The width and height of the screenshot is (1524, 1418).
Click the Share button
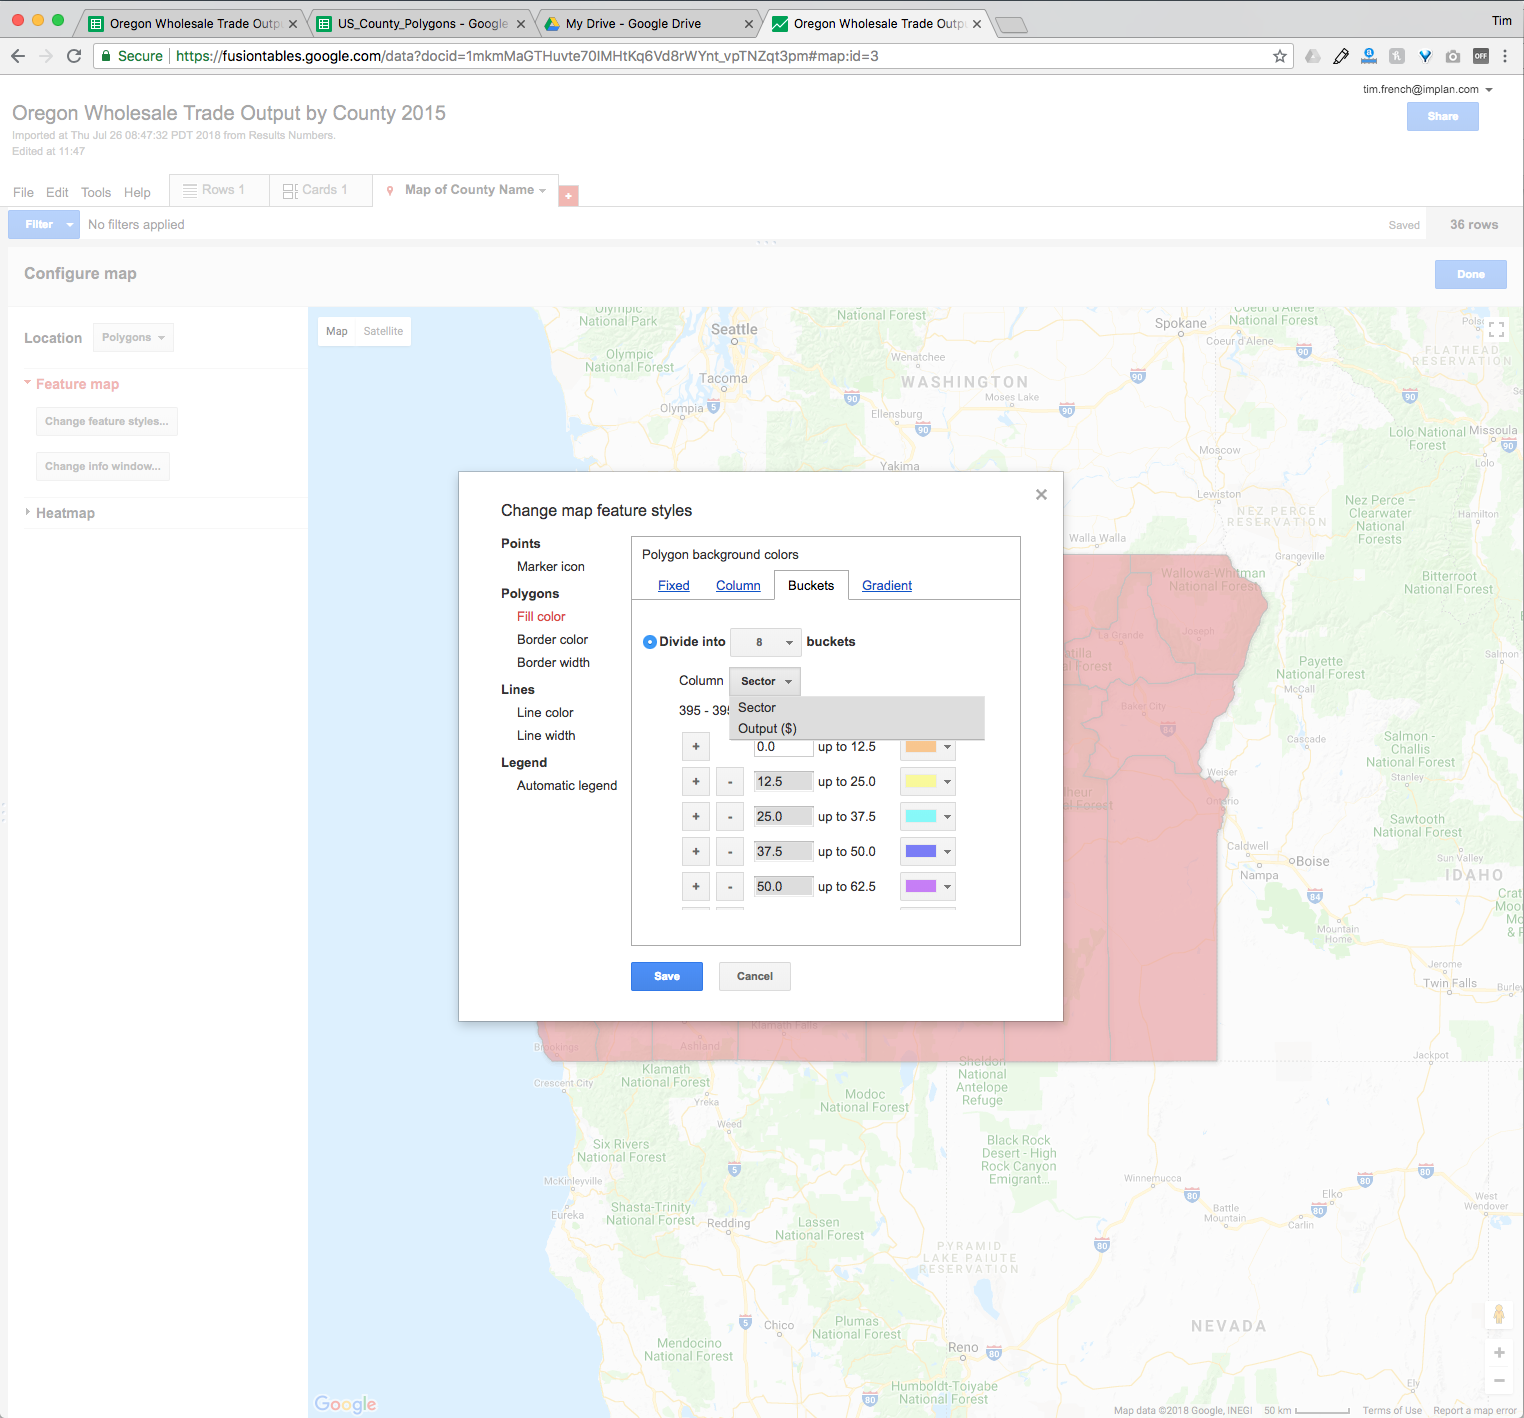pos(1443,117)
